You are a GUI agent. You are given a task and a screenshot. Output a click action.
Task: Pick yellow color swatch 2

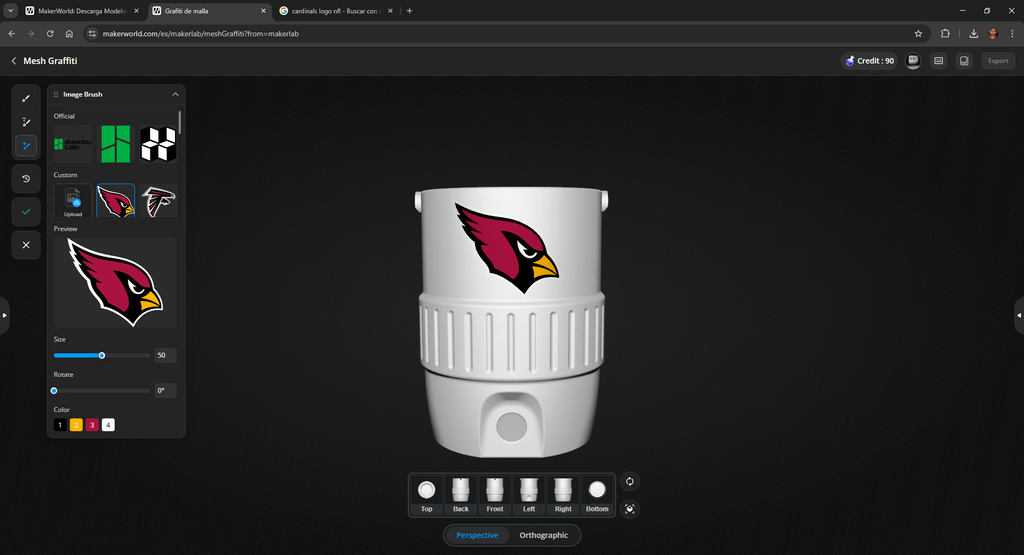(x=76, y=425)
